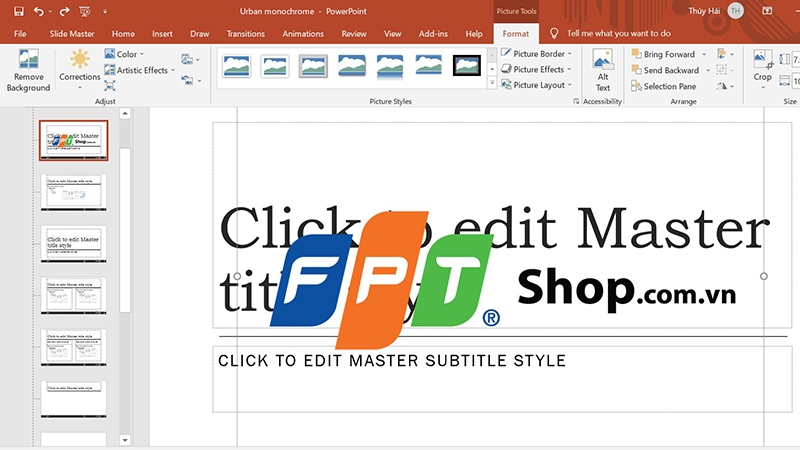Viewport: 800px width, 450px height.
Task: Switch to Home tab
Action: (123, 34)
